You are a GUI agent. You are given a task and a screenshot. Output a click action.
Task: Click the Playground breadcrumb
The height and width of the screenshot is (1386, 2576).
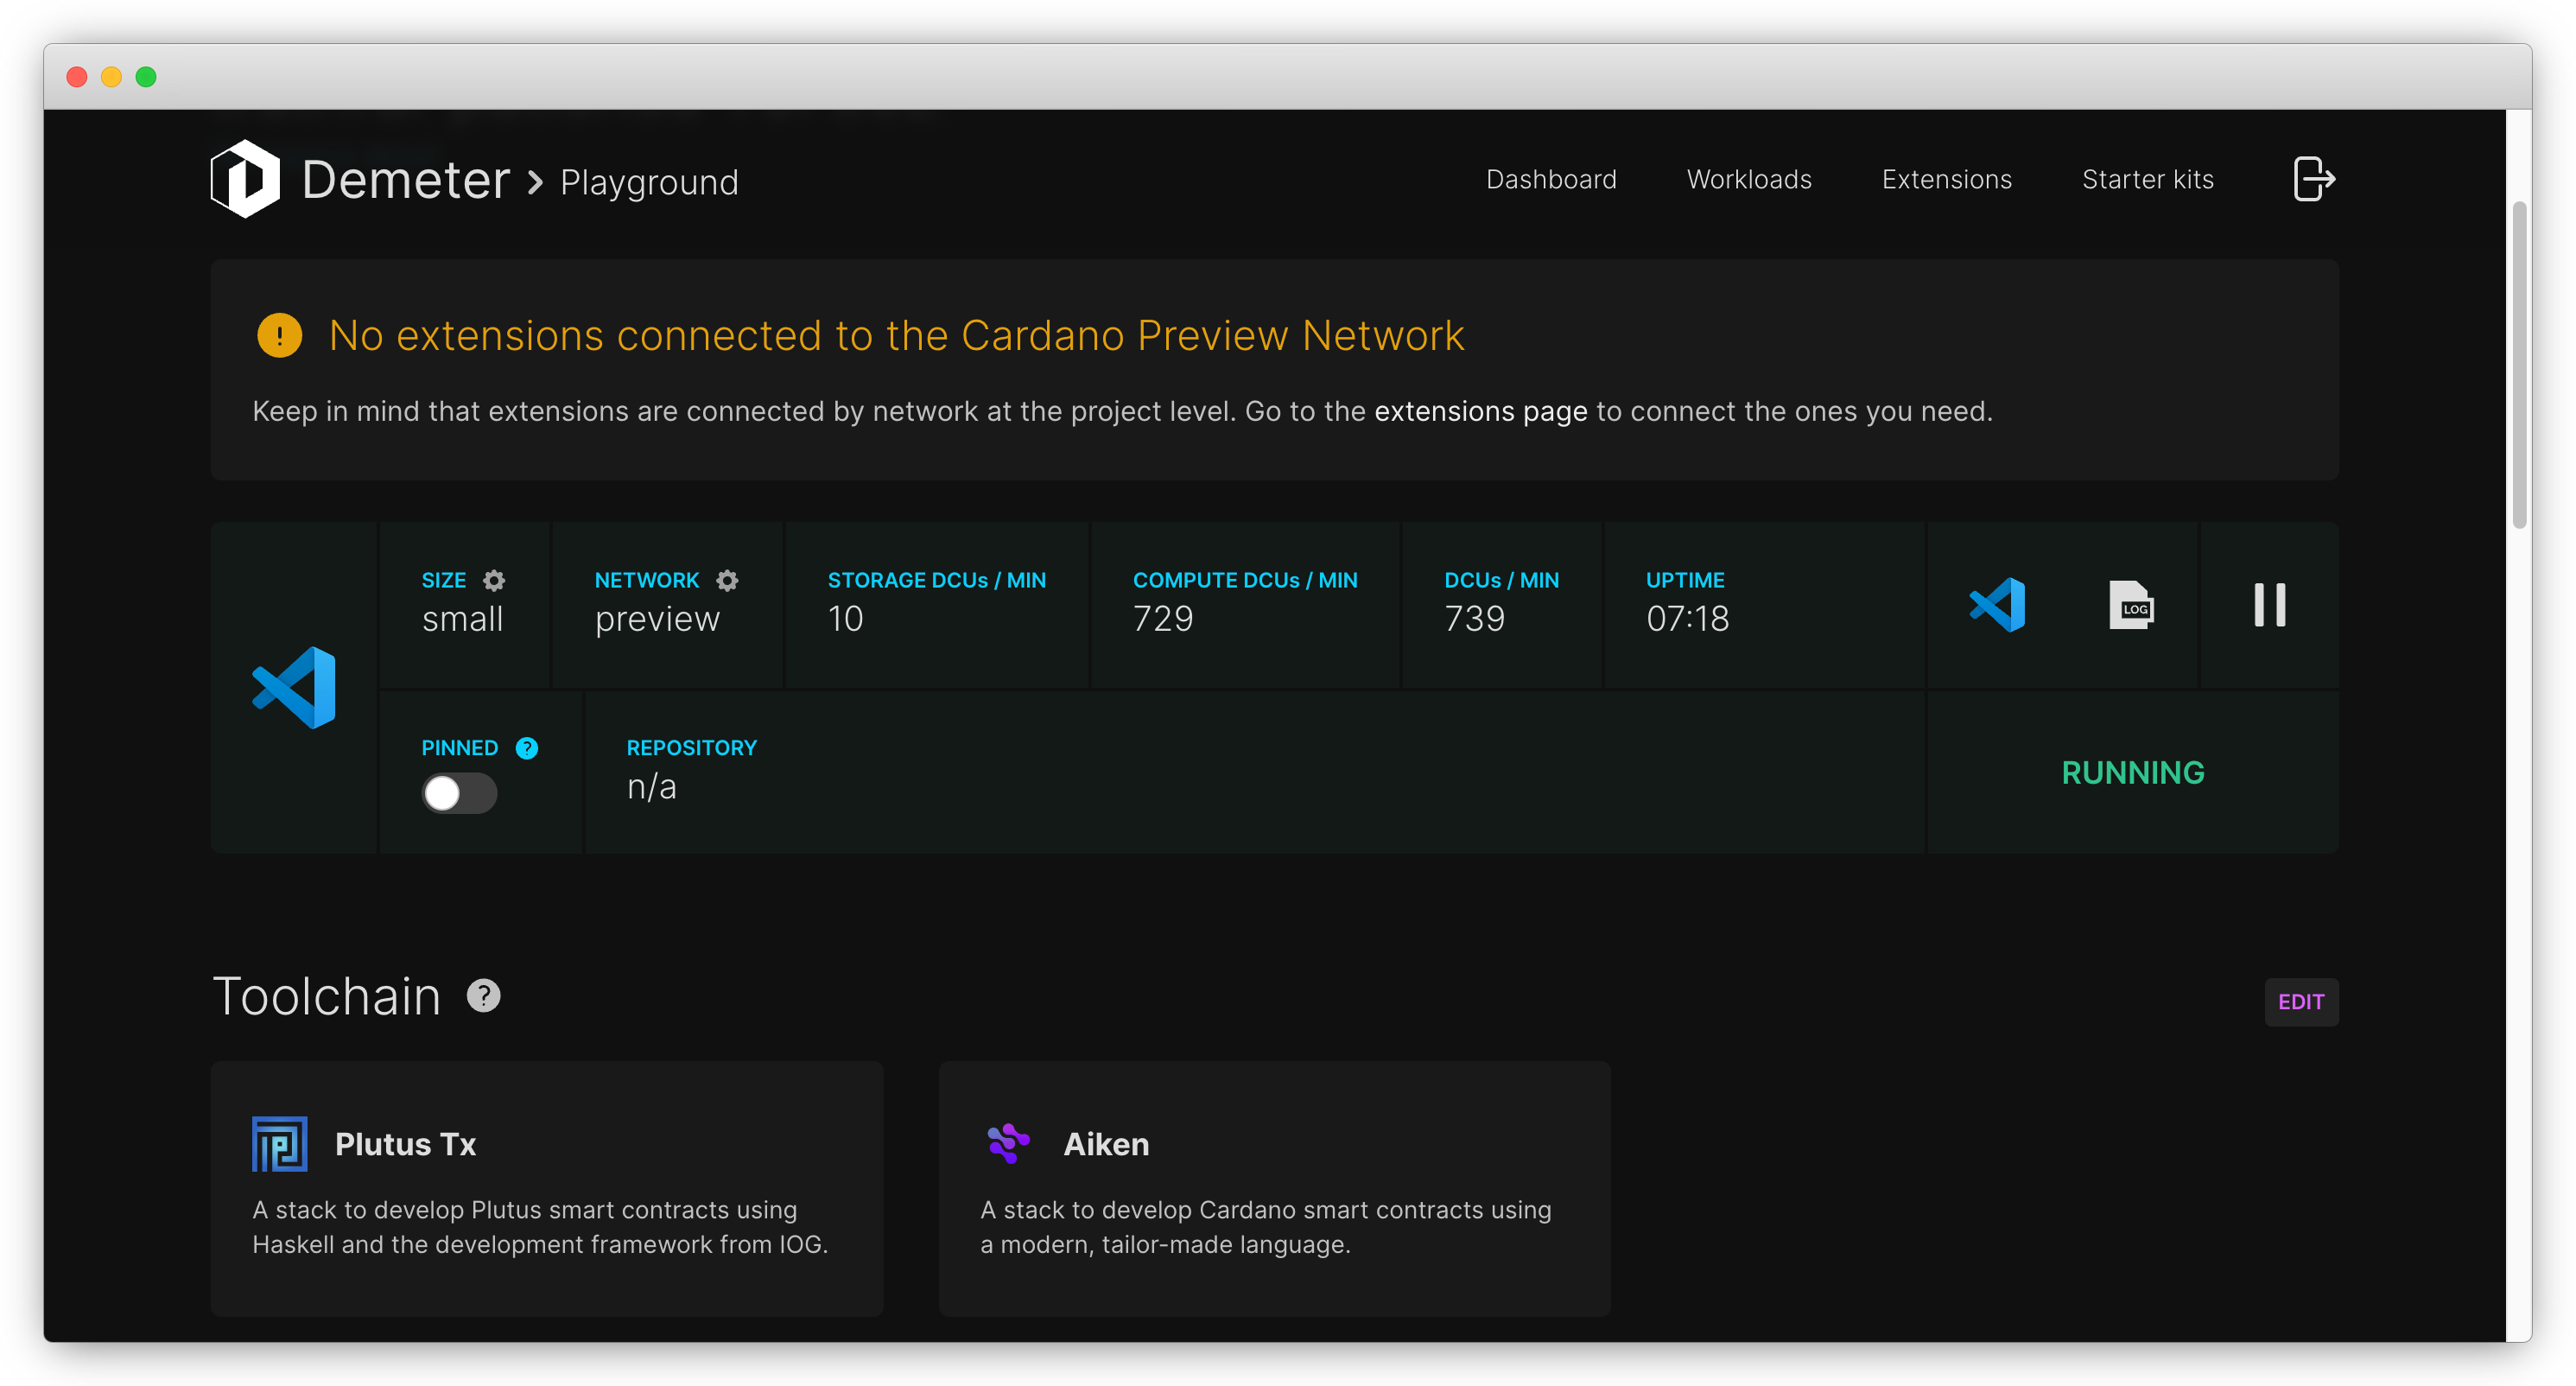point(649,183)
